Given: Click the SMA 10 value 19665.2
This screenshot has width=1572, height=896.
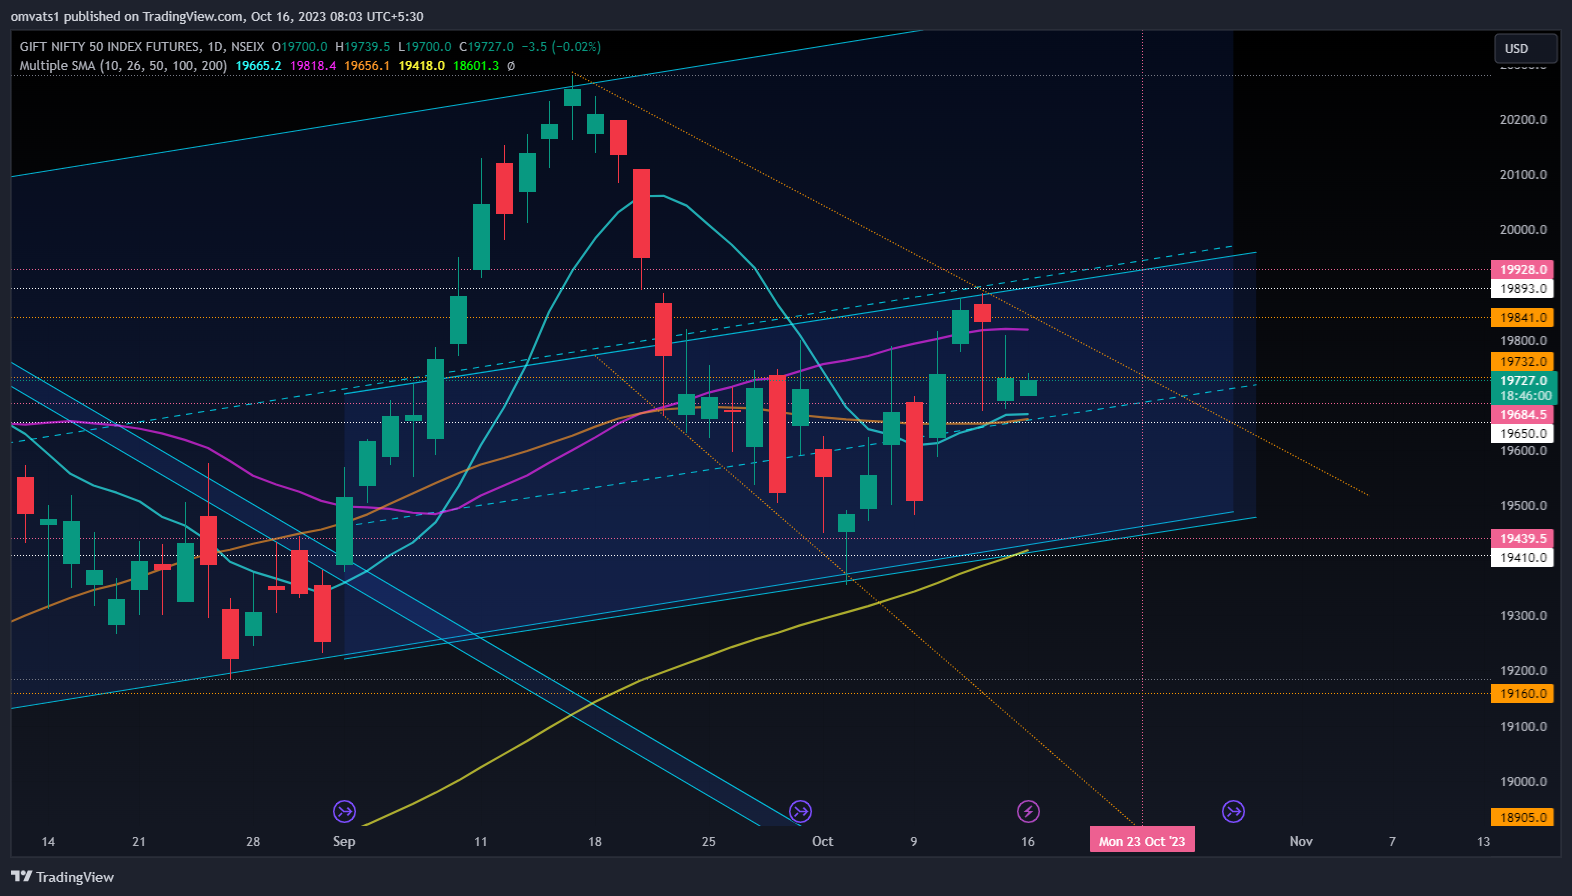Looking at the screenshot, I should tap(258, 66).
